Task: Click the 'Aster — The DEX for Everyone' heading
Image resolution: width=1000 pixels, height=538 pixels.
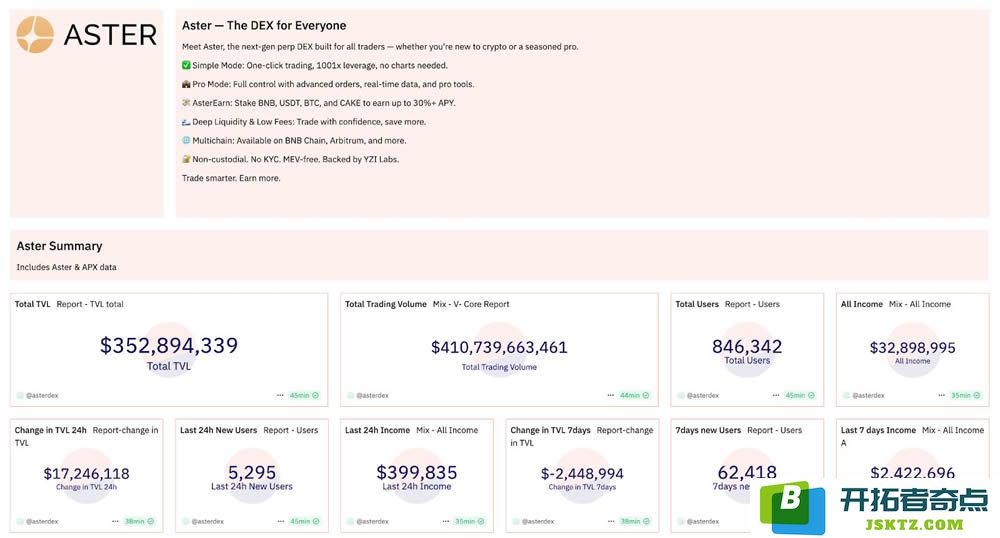Action: [x=264, y=25]
